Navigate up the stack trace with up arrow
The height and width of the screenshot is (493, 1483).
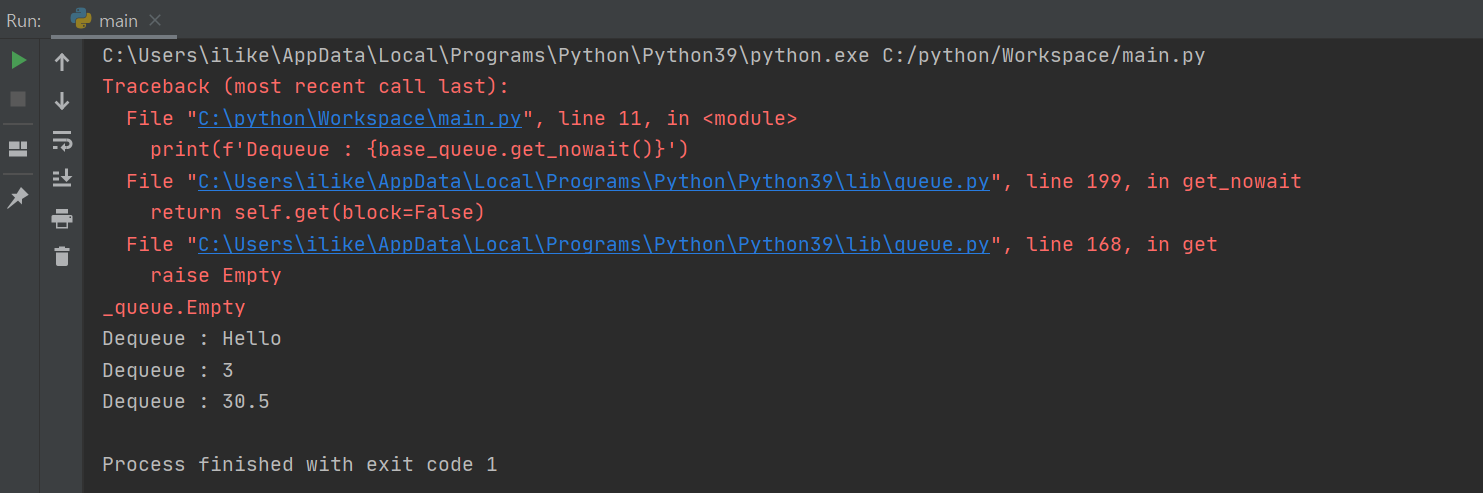click(62, 63)
